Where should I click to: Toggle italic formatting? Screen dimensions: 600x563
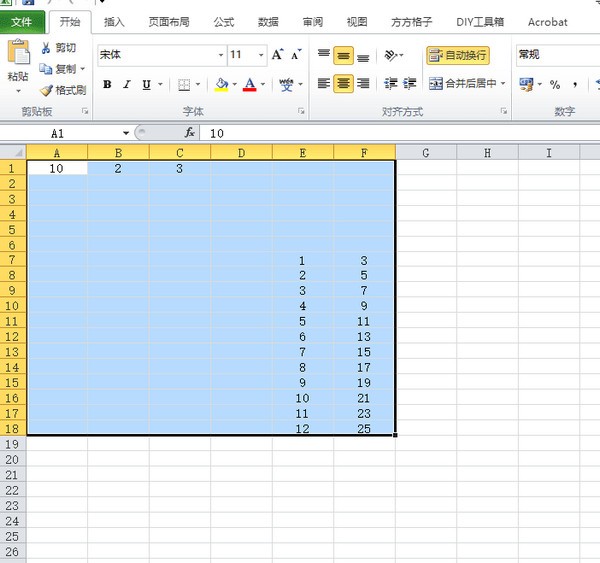(x=126, y=85)
